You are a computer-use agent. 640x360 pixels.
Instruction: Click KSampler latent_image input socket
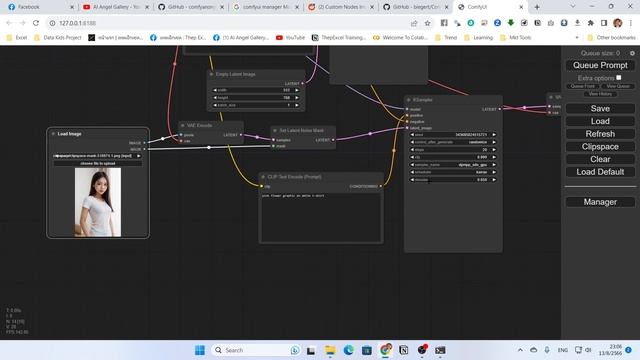[407, 128]
